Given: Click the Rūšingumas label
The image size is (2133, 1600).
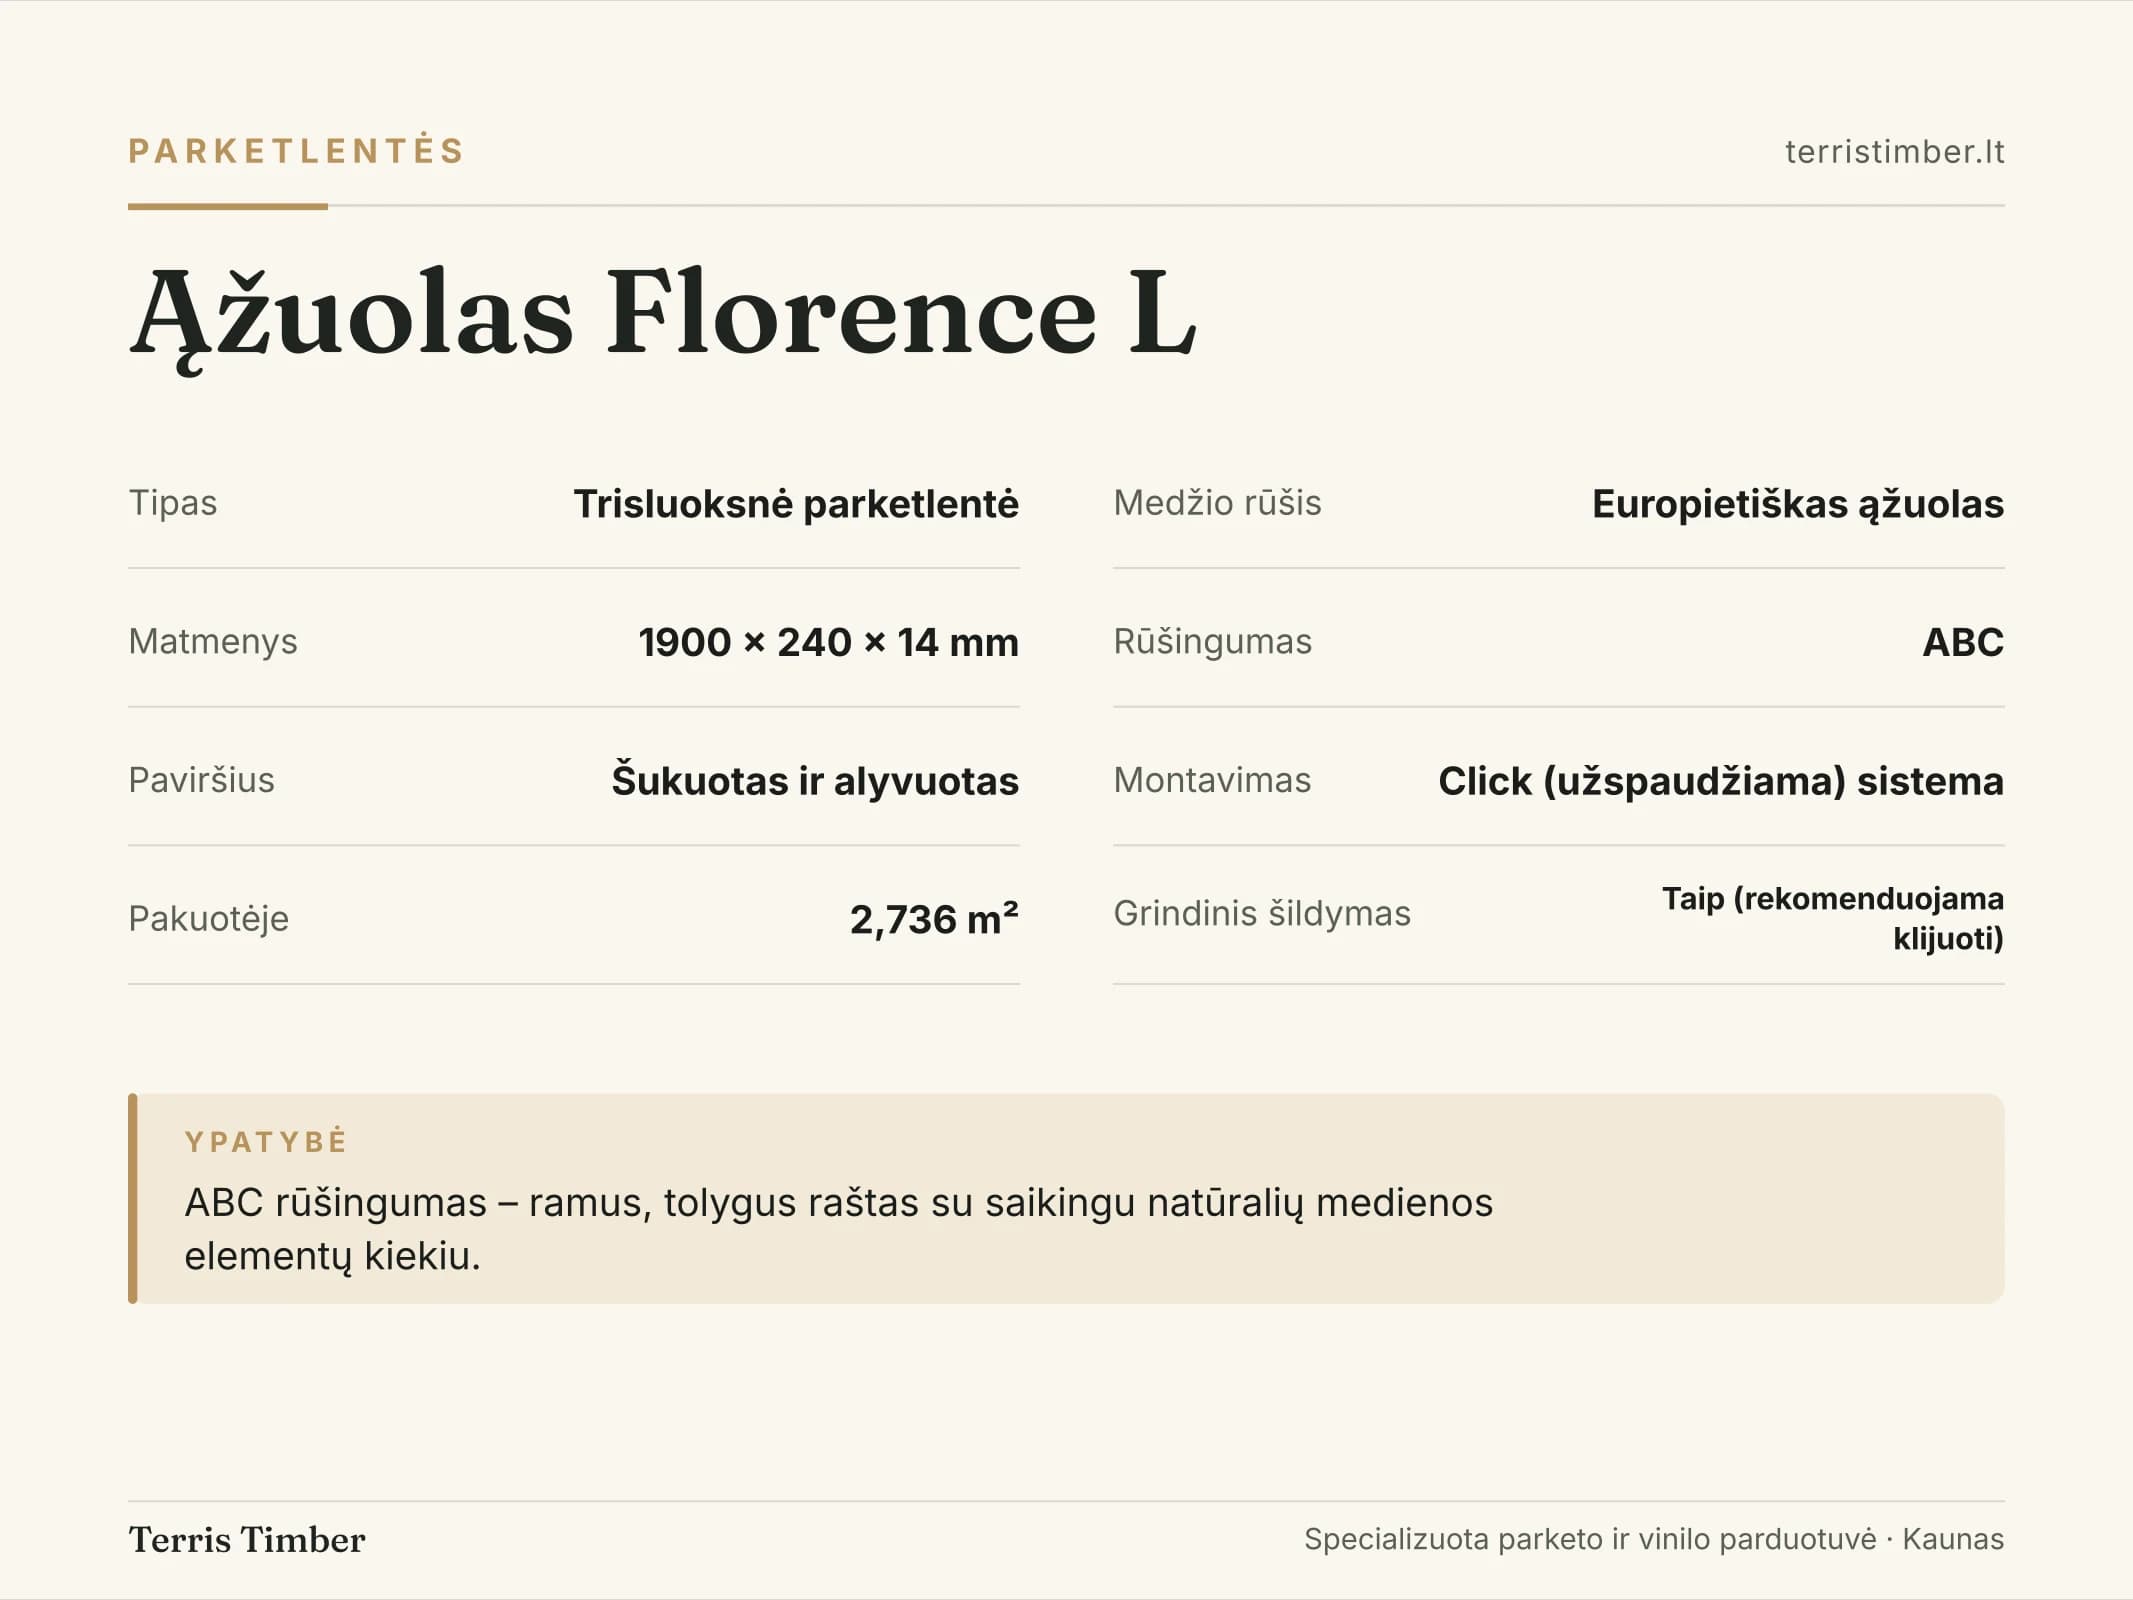Looking at the screenshot, I should click(x=1212, y=642).
